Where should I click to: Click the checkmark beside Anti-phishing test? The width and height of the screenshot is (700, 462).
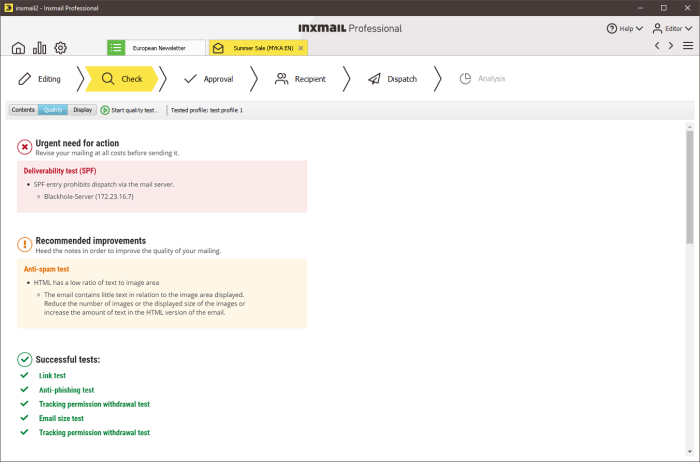pos(25,390)
